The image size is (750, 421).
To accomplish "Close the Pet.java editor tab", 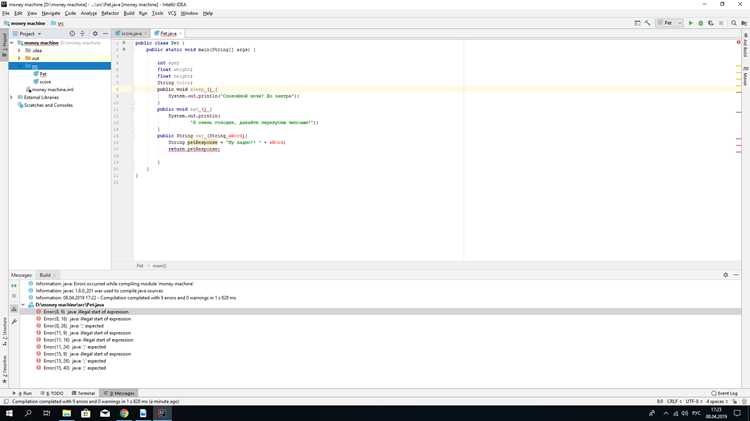I will 180,34.
